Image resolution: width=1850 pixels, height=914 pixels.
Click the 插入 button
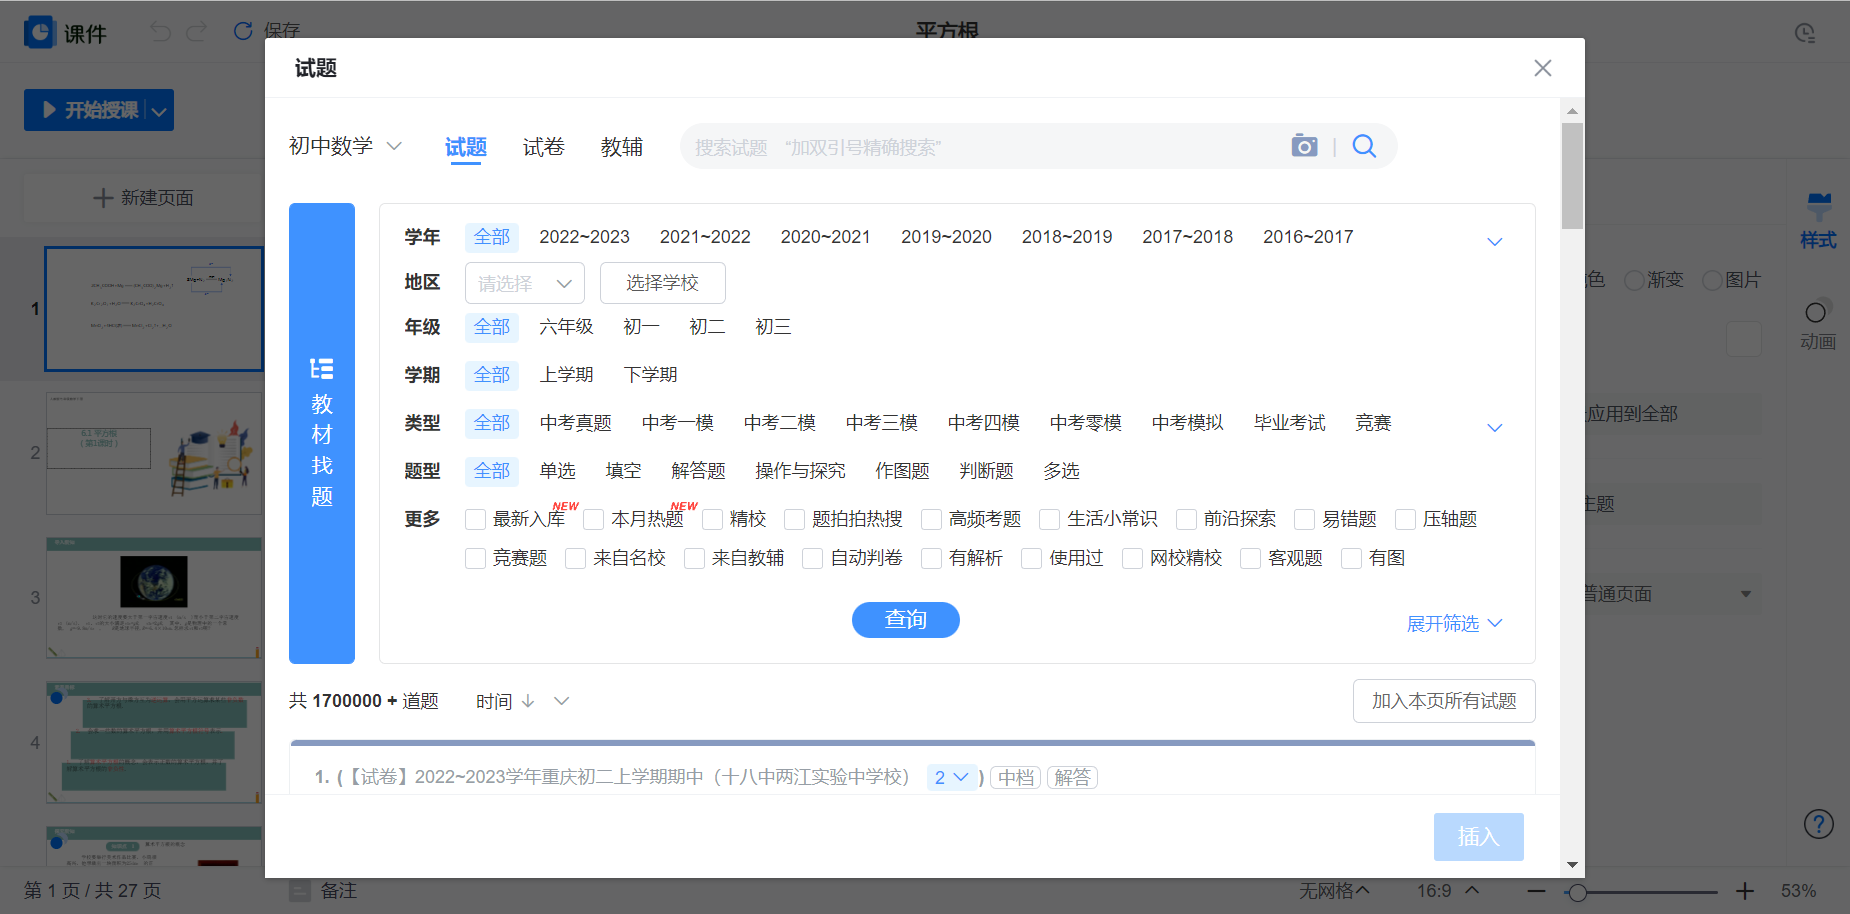[x=1479, y=837]
